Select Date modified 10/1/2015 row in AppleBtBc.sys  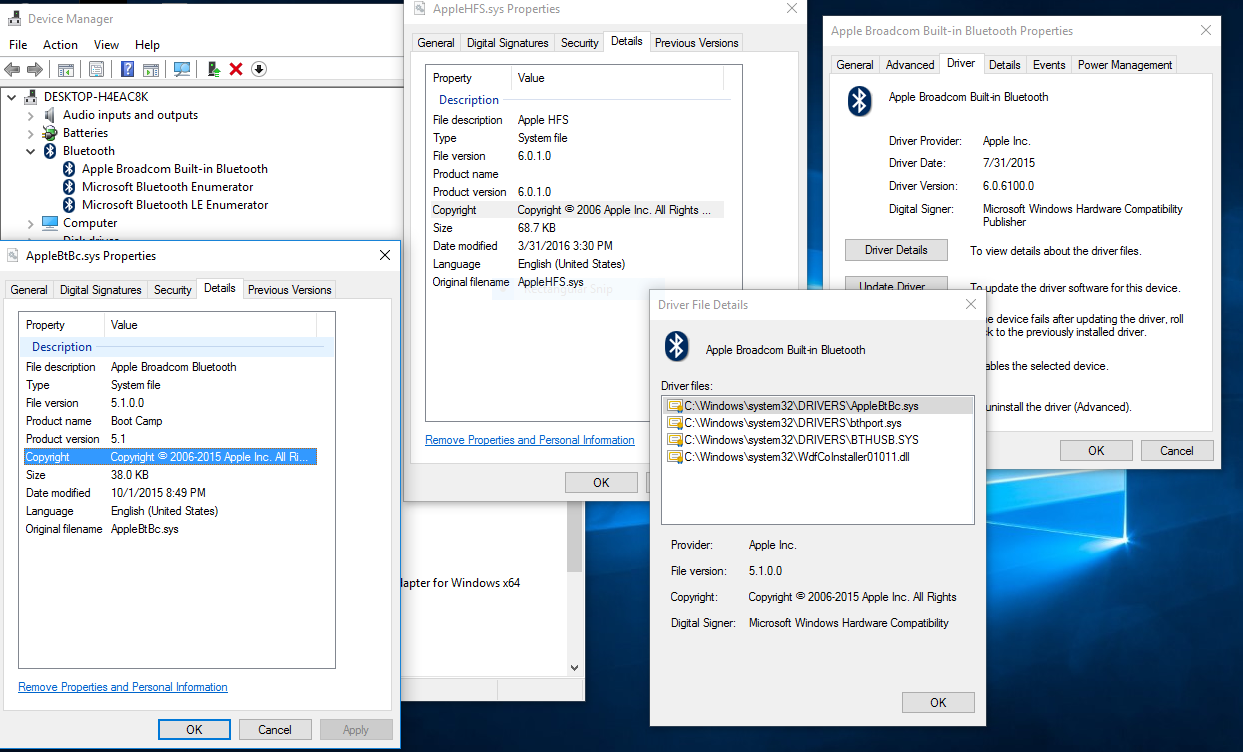pos(168,493)
